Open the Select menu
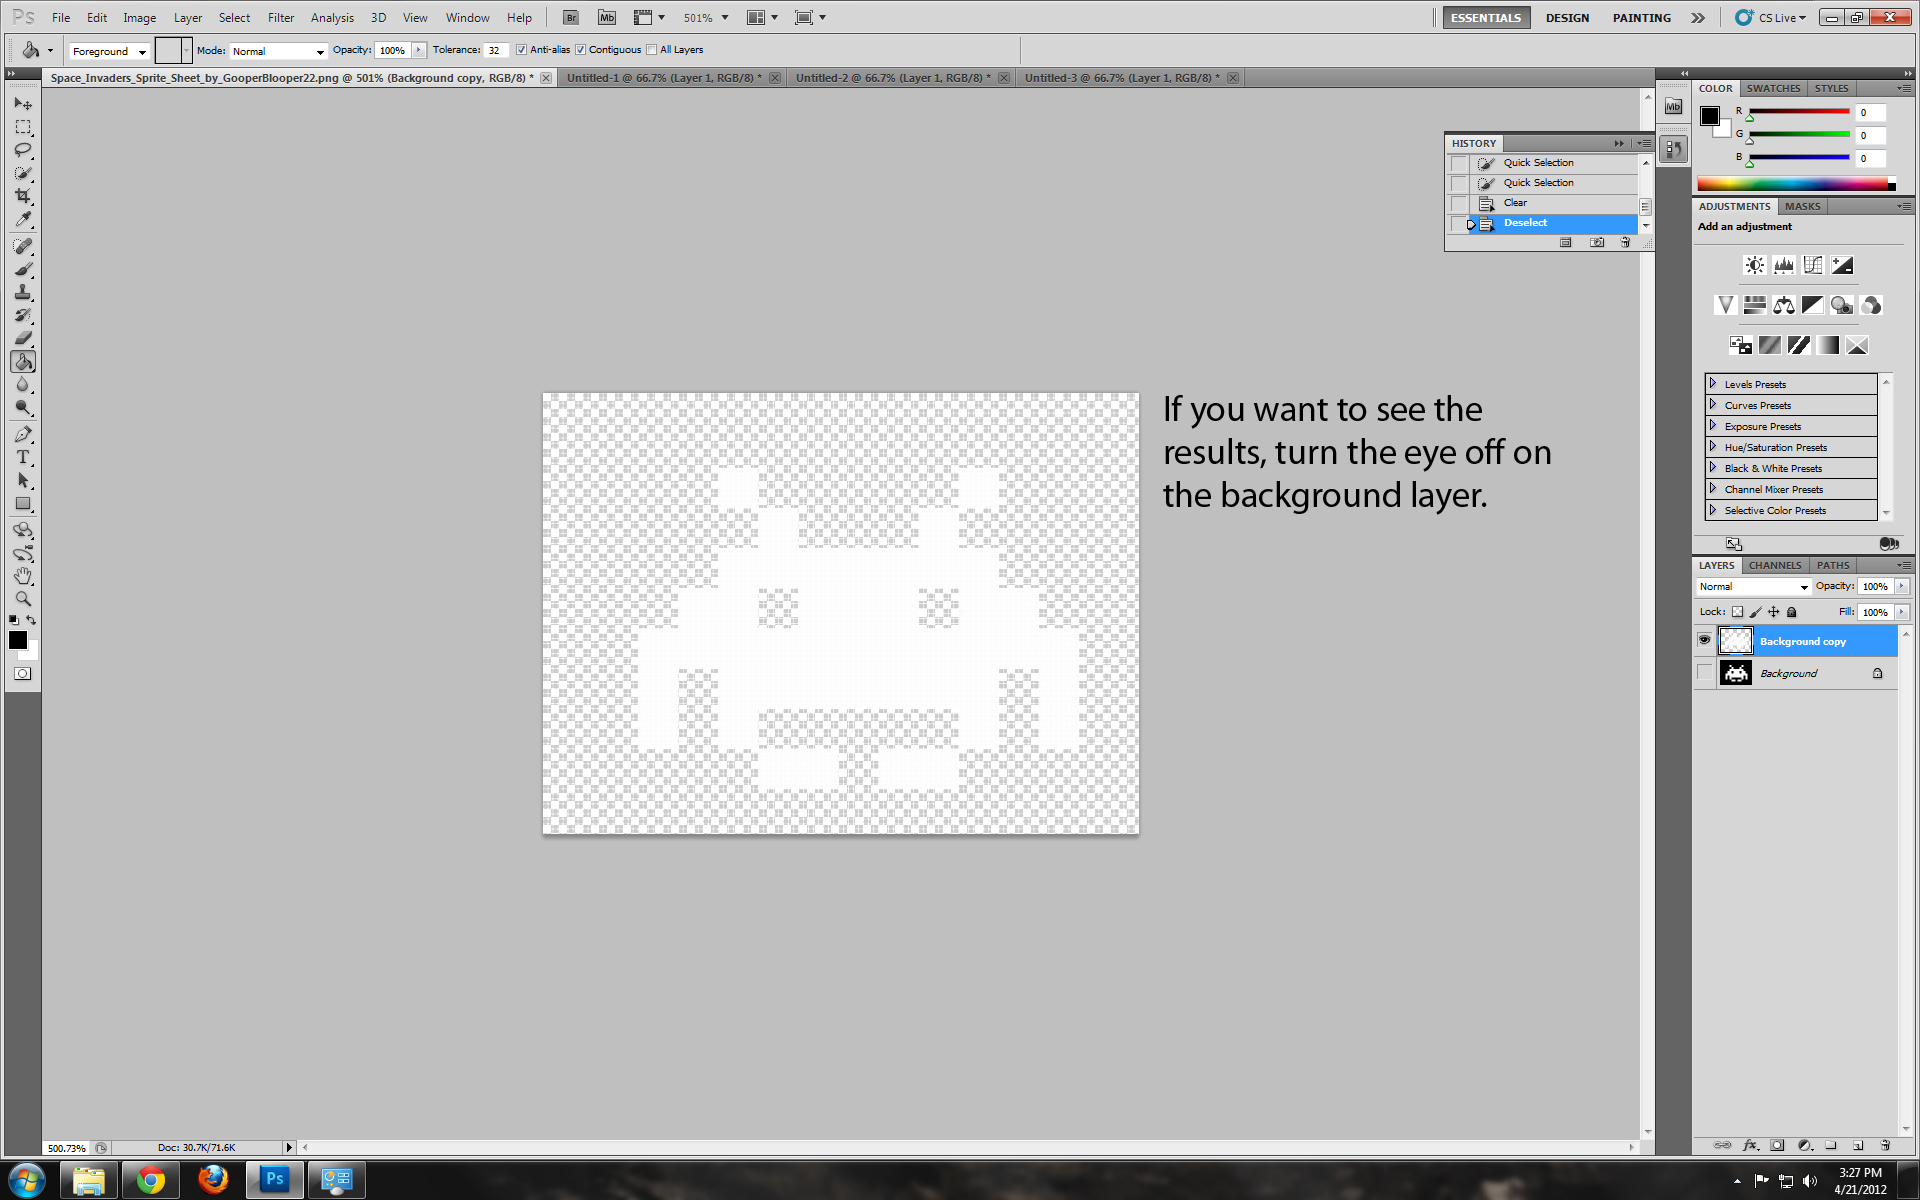 (234, 18)
